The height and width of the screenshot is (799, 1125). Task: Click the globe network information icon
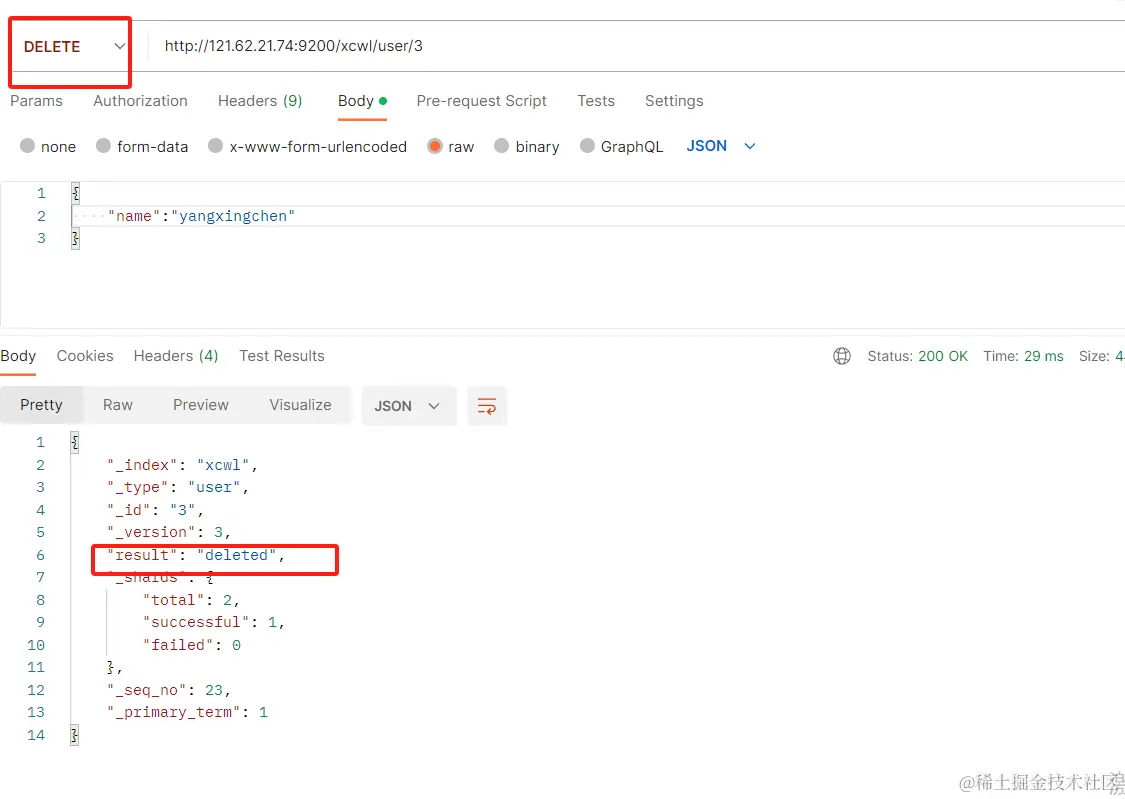842,356
